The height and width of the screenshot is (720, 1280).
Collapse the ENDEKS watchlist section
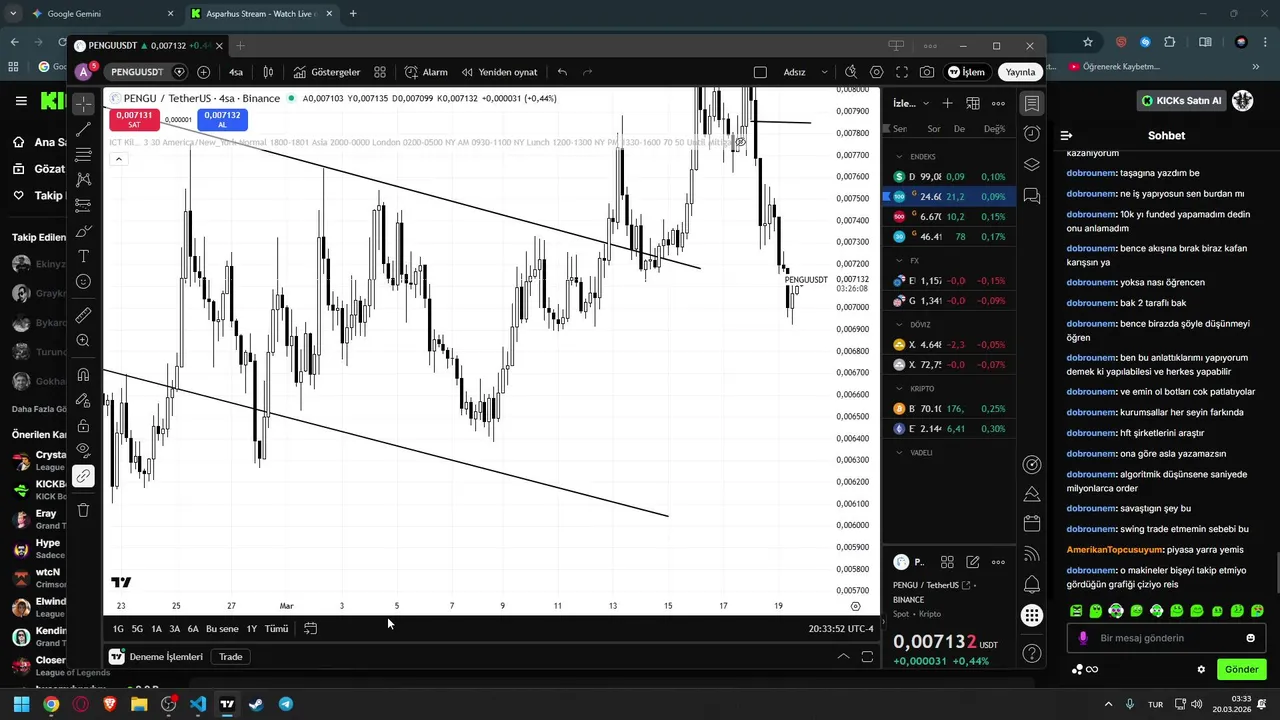(900, 157)
